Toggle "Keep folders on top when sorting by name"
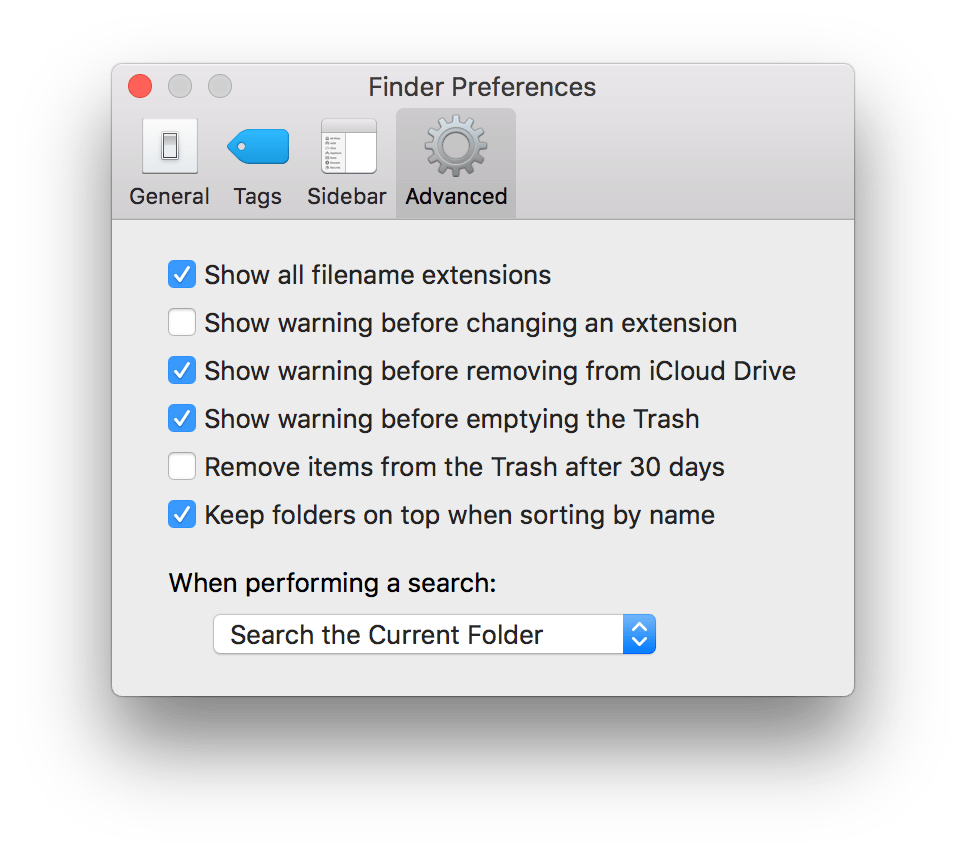Screen dimensions: 966x856 coord(181,514)
